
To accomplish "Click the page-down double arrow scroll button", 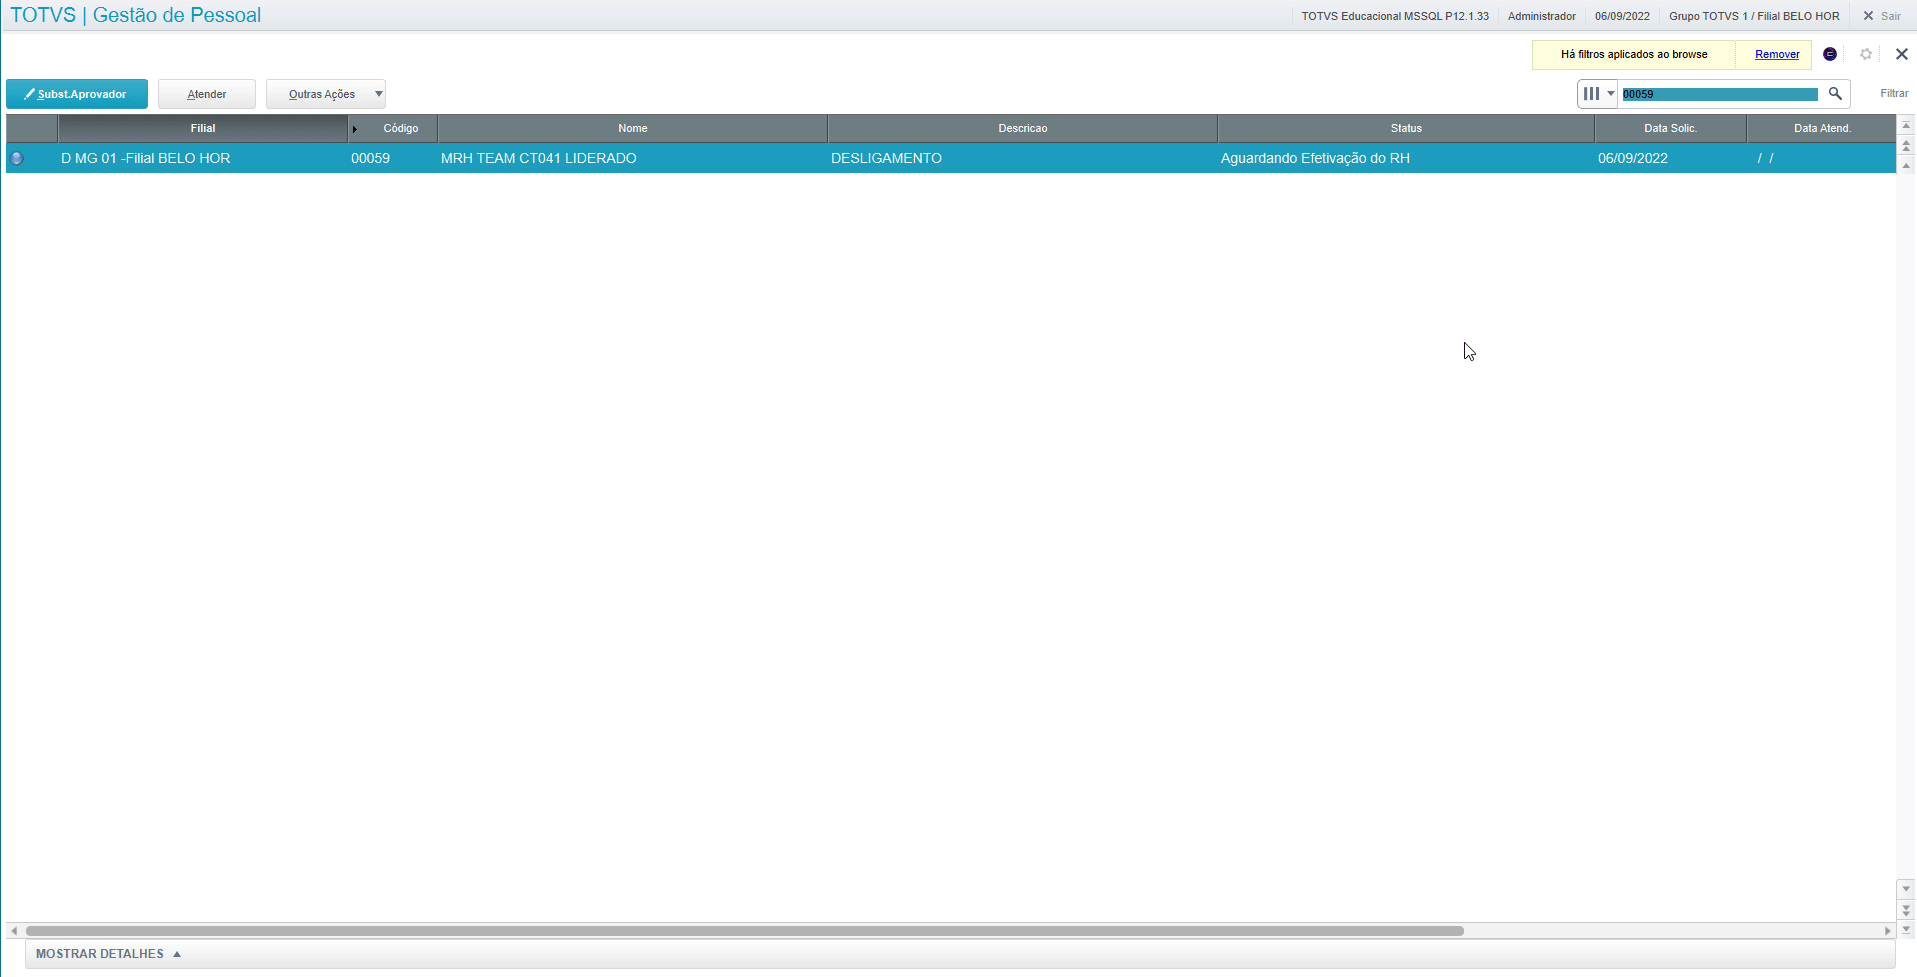I will 1906,910.
